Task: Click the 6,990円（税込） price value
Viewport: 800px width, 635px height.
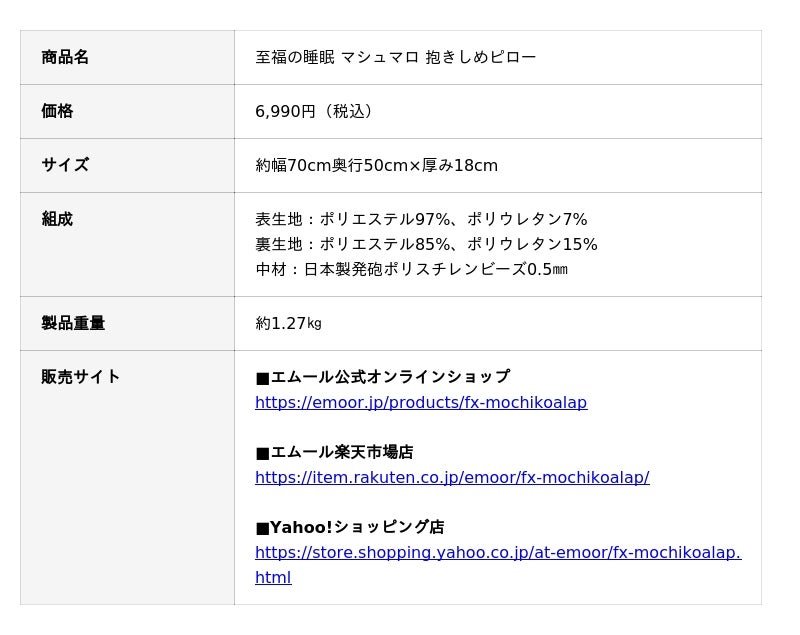Action: (x=317, y=111)
